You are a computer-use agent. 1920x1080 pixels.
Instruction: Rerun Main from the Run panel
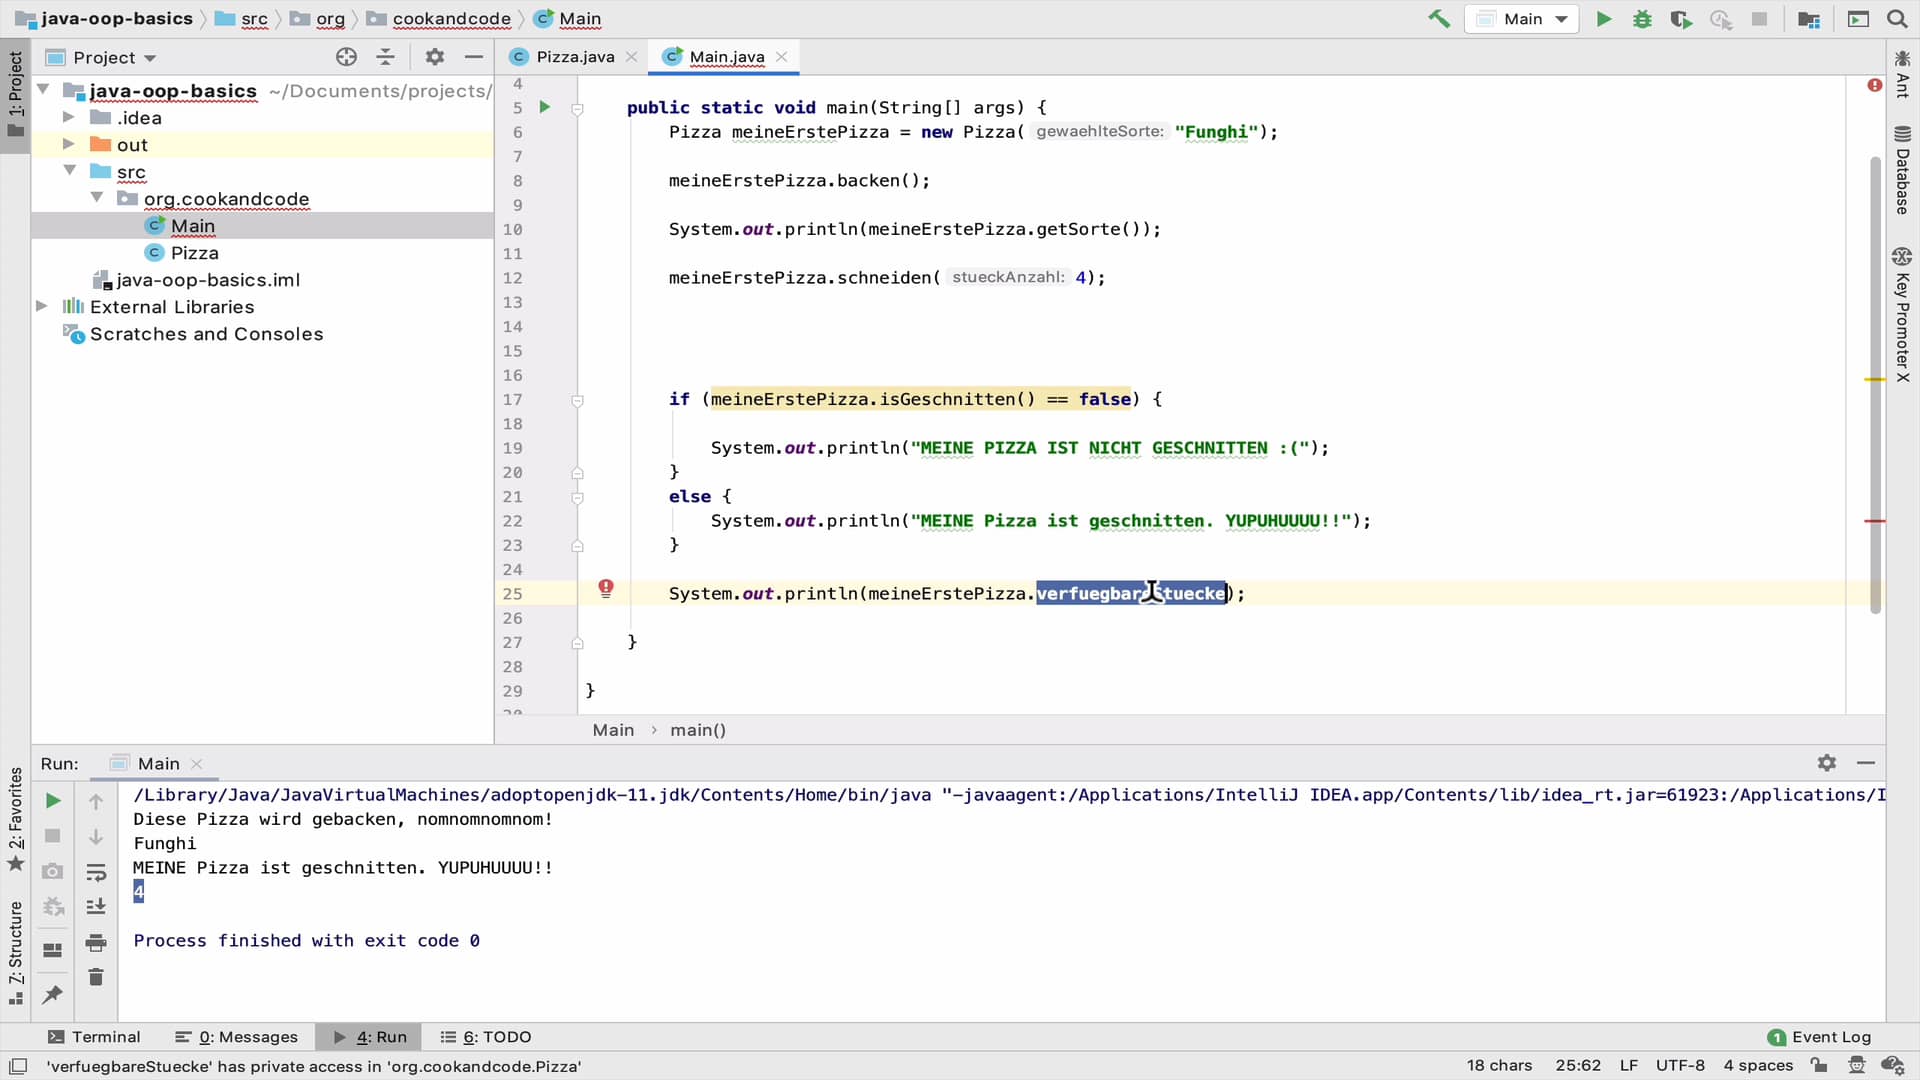(x=54, y=801)
